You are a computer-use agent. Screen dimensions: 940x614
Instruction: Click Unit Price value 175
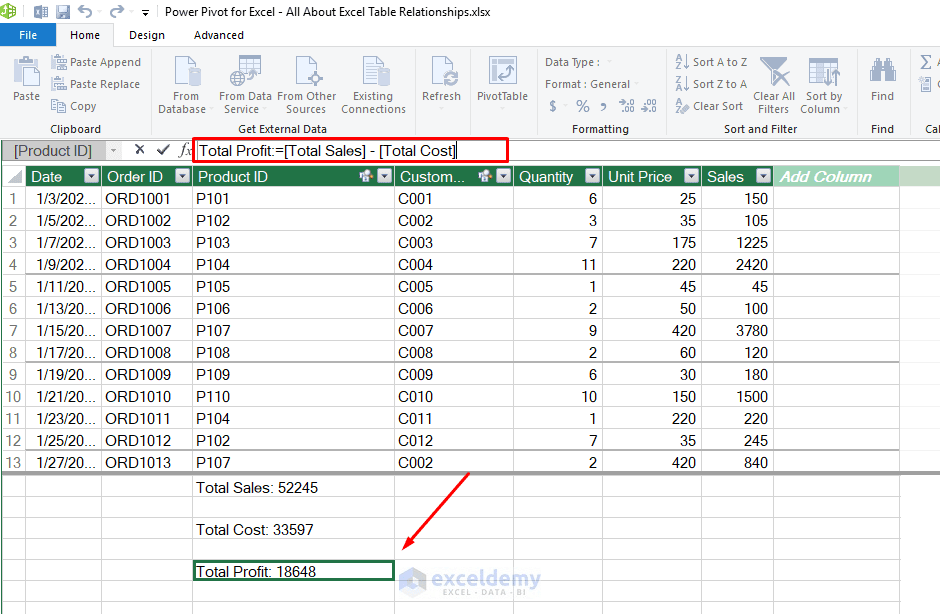[x=652, y=242]
